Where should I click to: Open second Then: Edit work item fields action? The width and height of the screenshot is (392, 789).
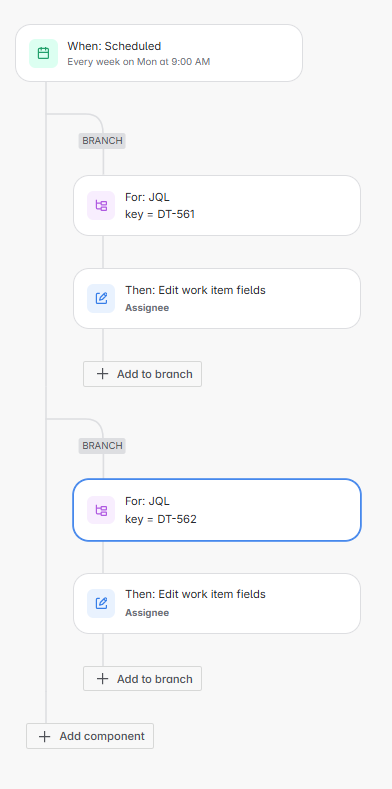coord(217,603)
